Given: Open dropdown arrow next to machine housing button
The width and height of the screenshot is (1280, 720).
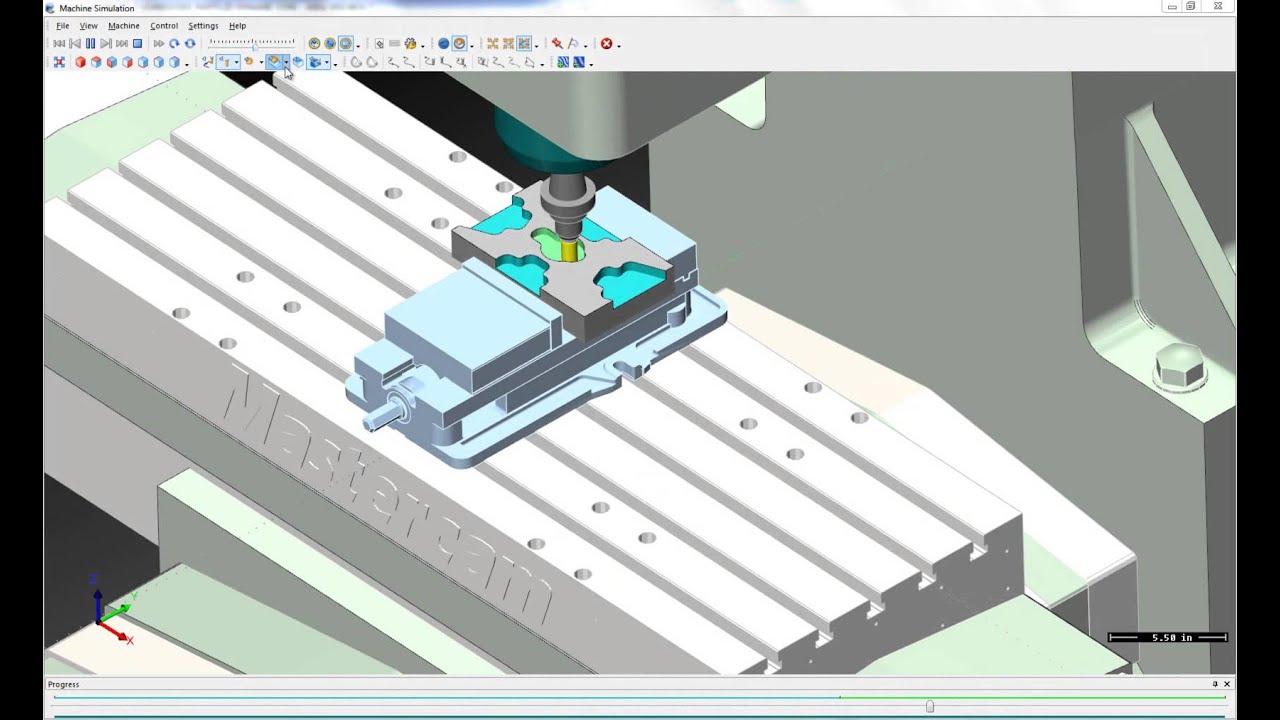Looking at the screenshot, I should 327,63.
